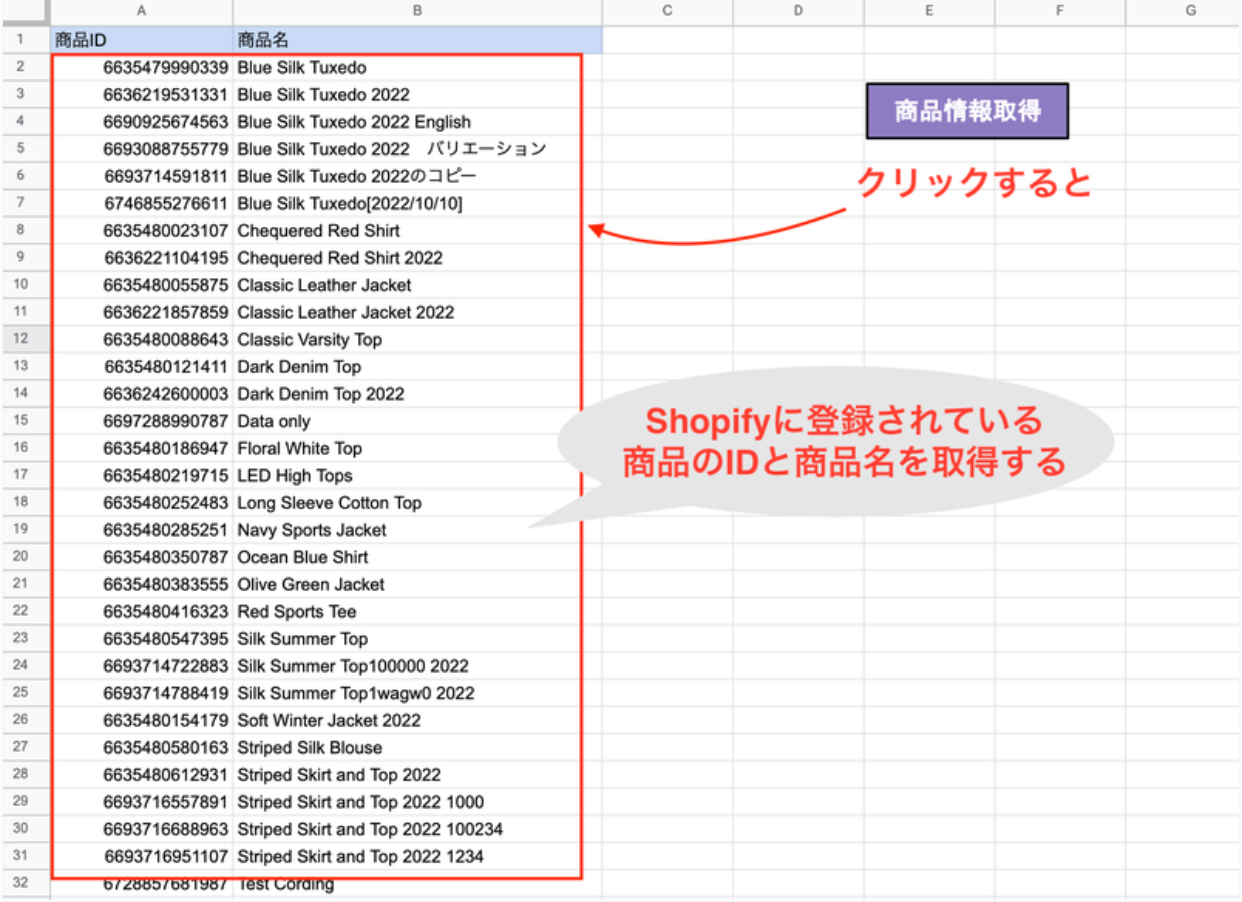
Task: Select the 'Blue Silk Tuxedo 2022 English' cell
Action: [x=417, y=122]
